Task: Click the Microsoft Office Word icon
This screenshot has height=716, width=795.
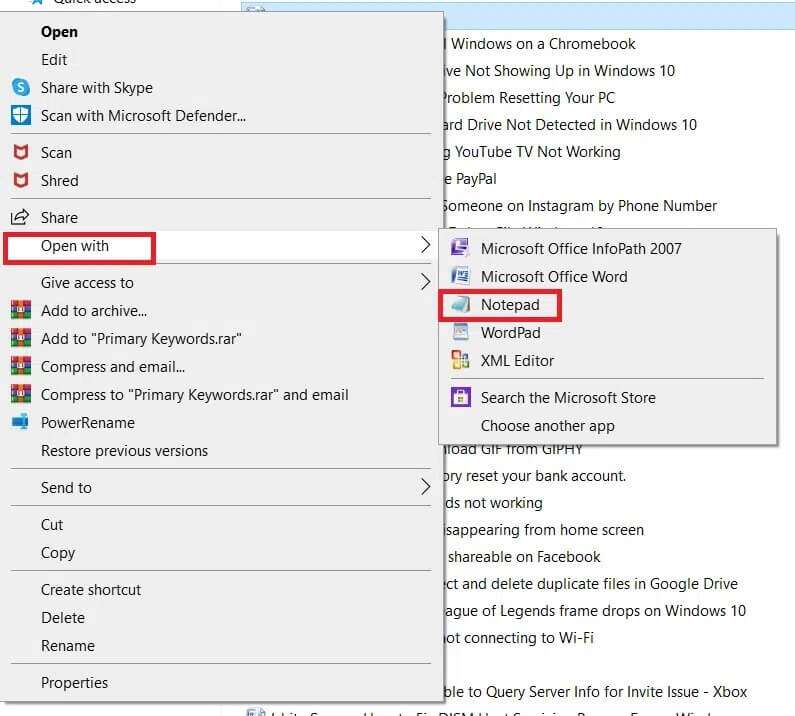Action: pyautogui.click(x=460, y=276)
